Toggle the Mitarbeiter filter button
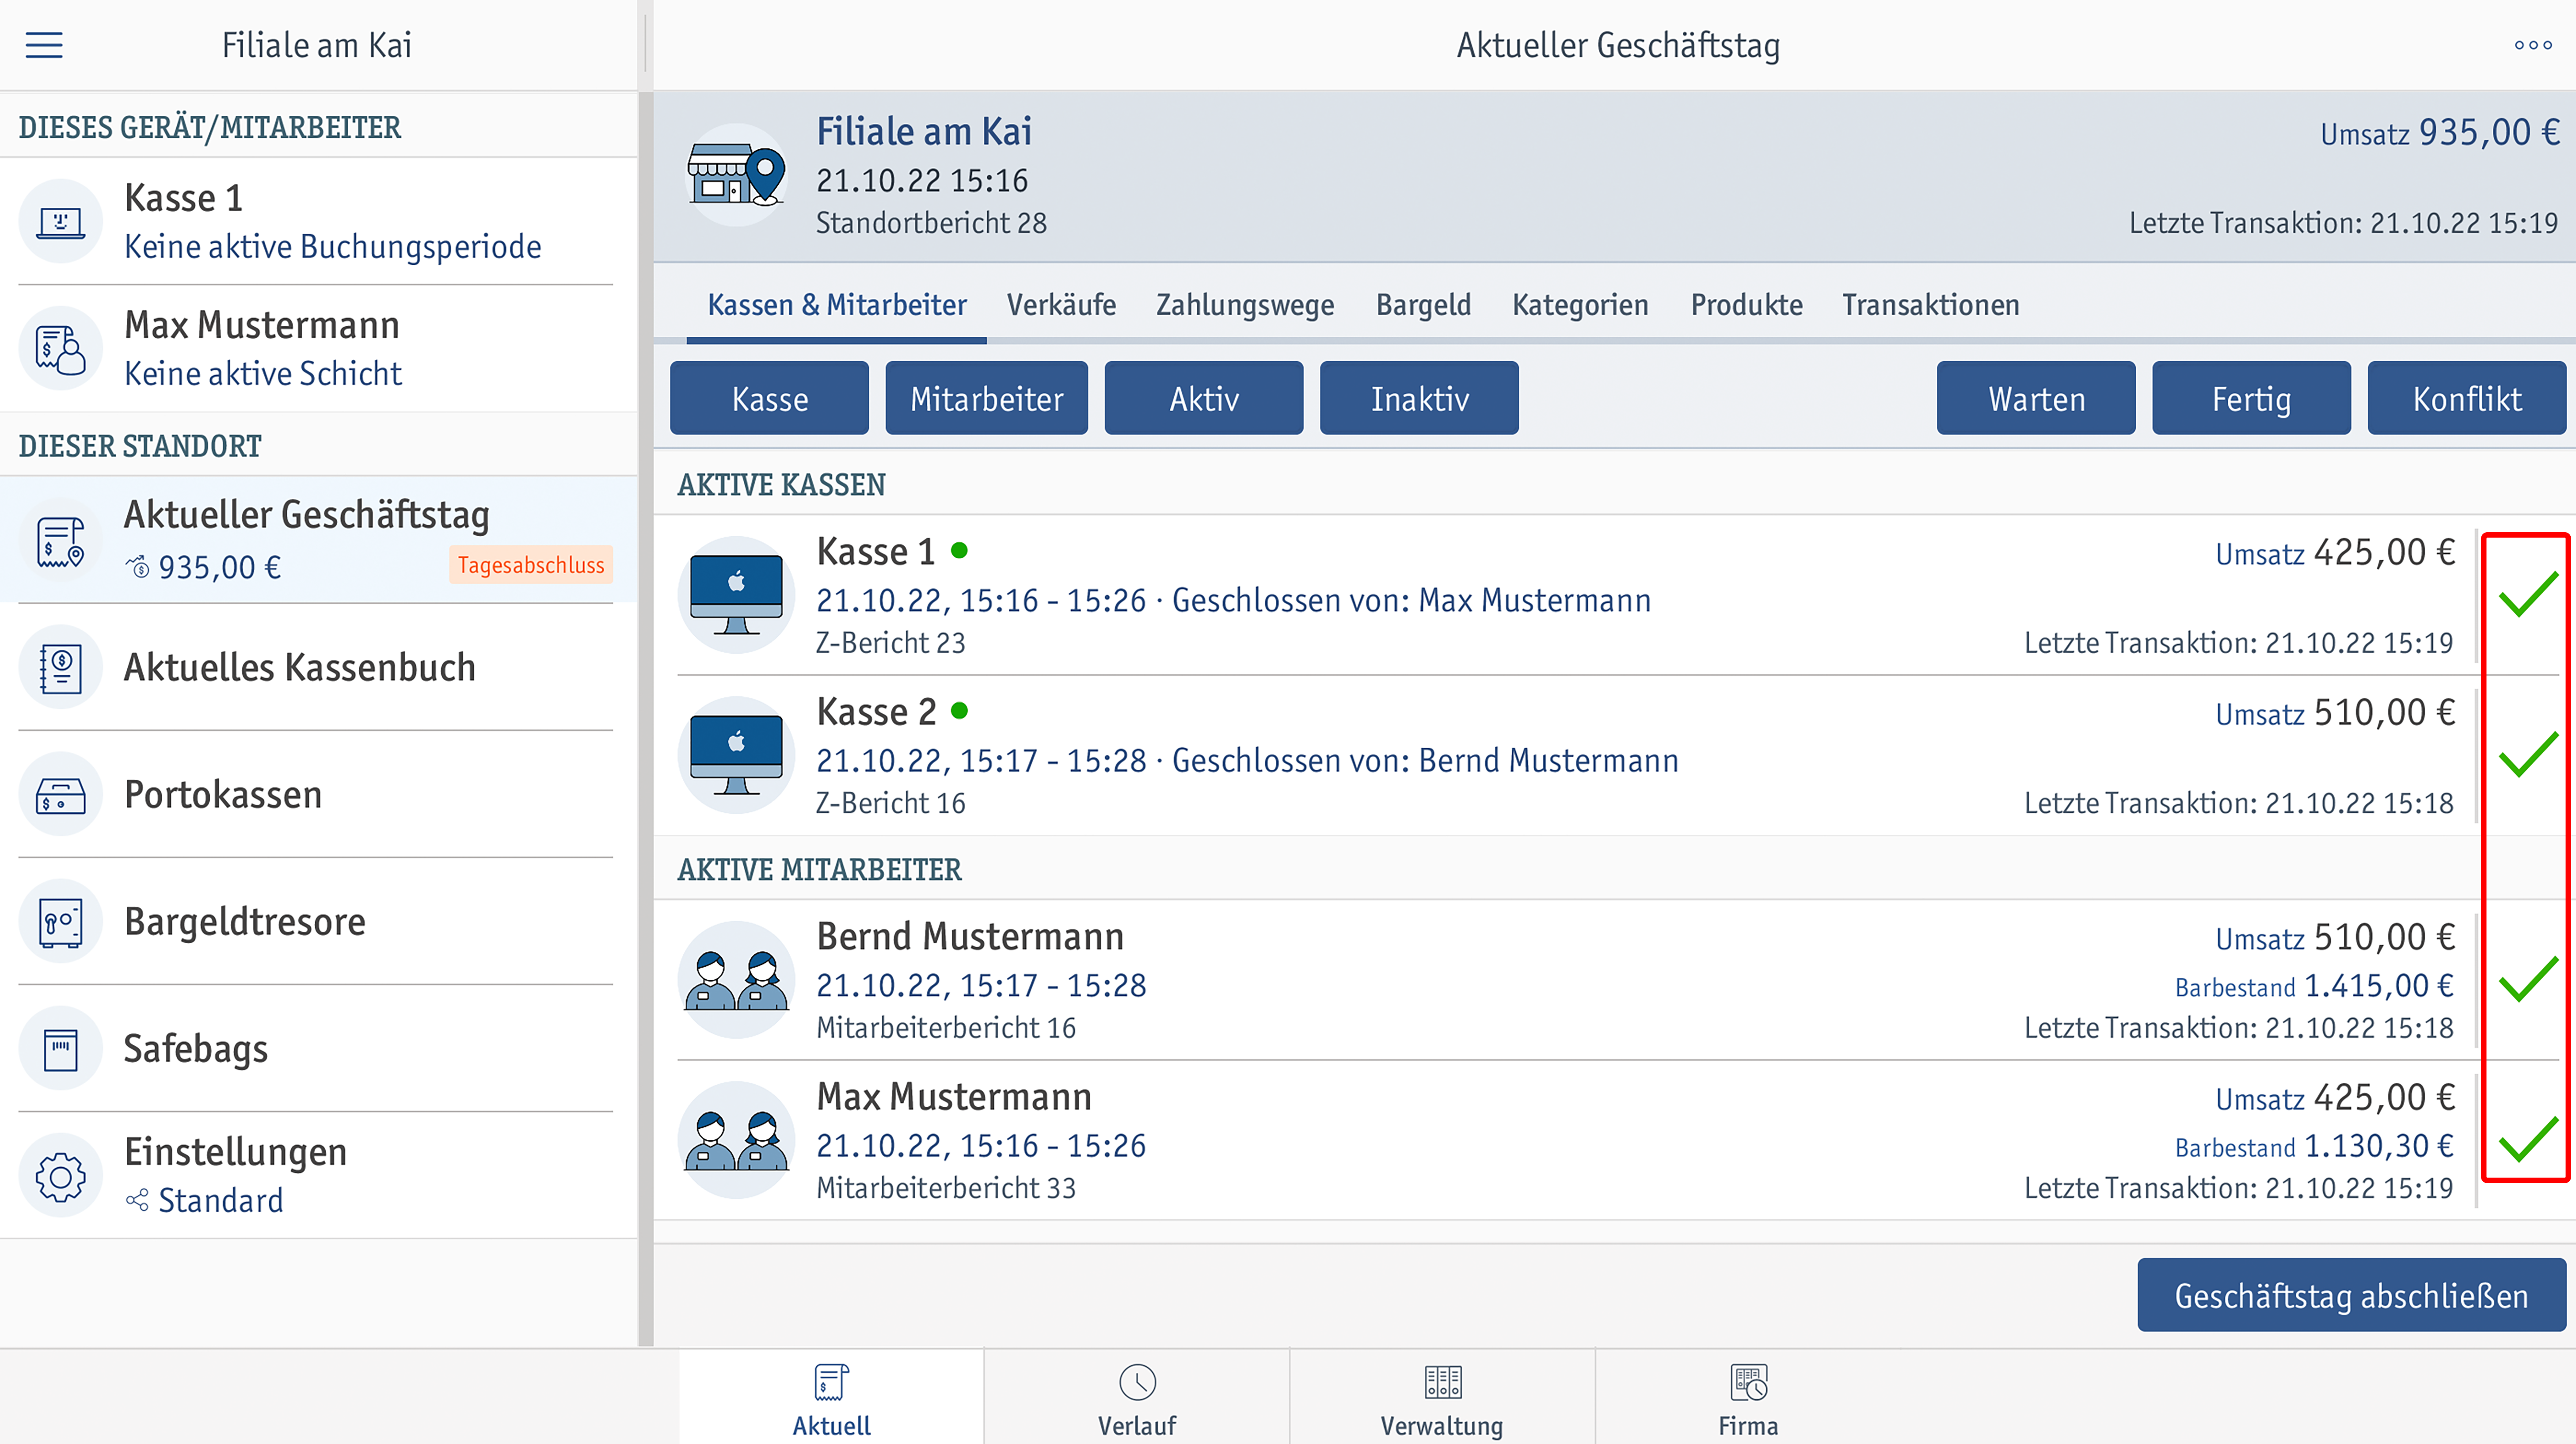Viewport: 2576px width, 1444px height. [986, 398]
